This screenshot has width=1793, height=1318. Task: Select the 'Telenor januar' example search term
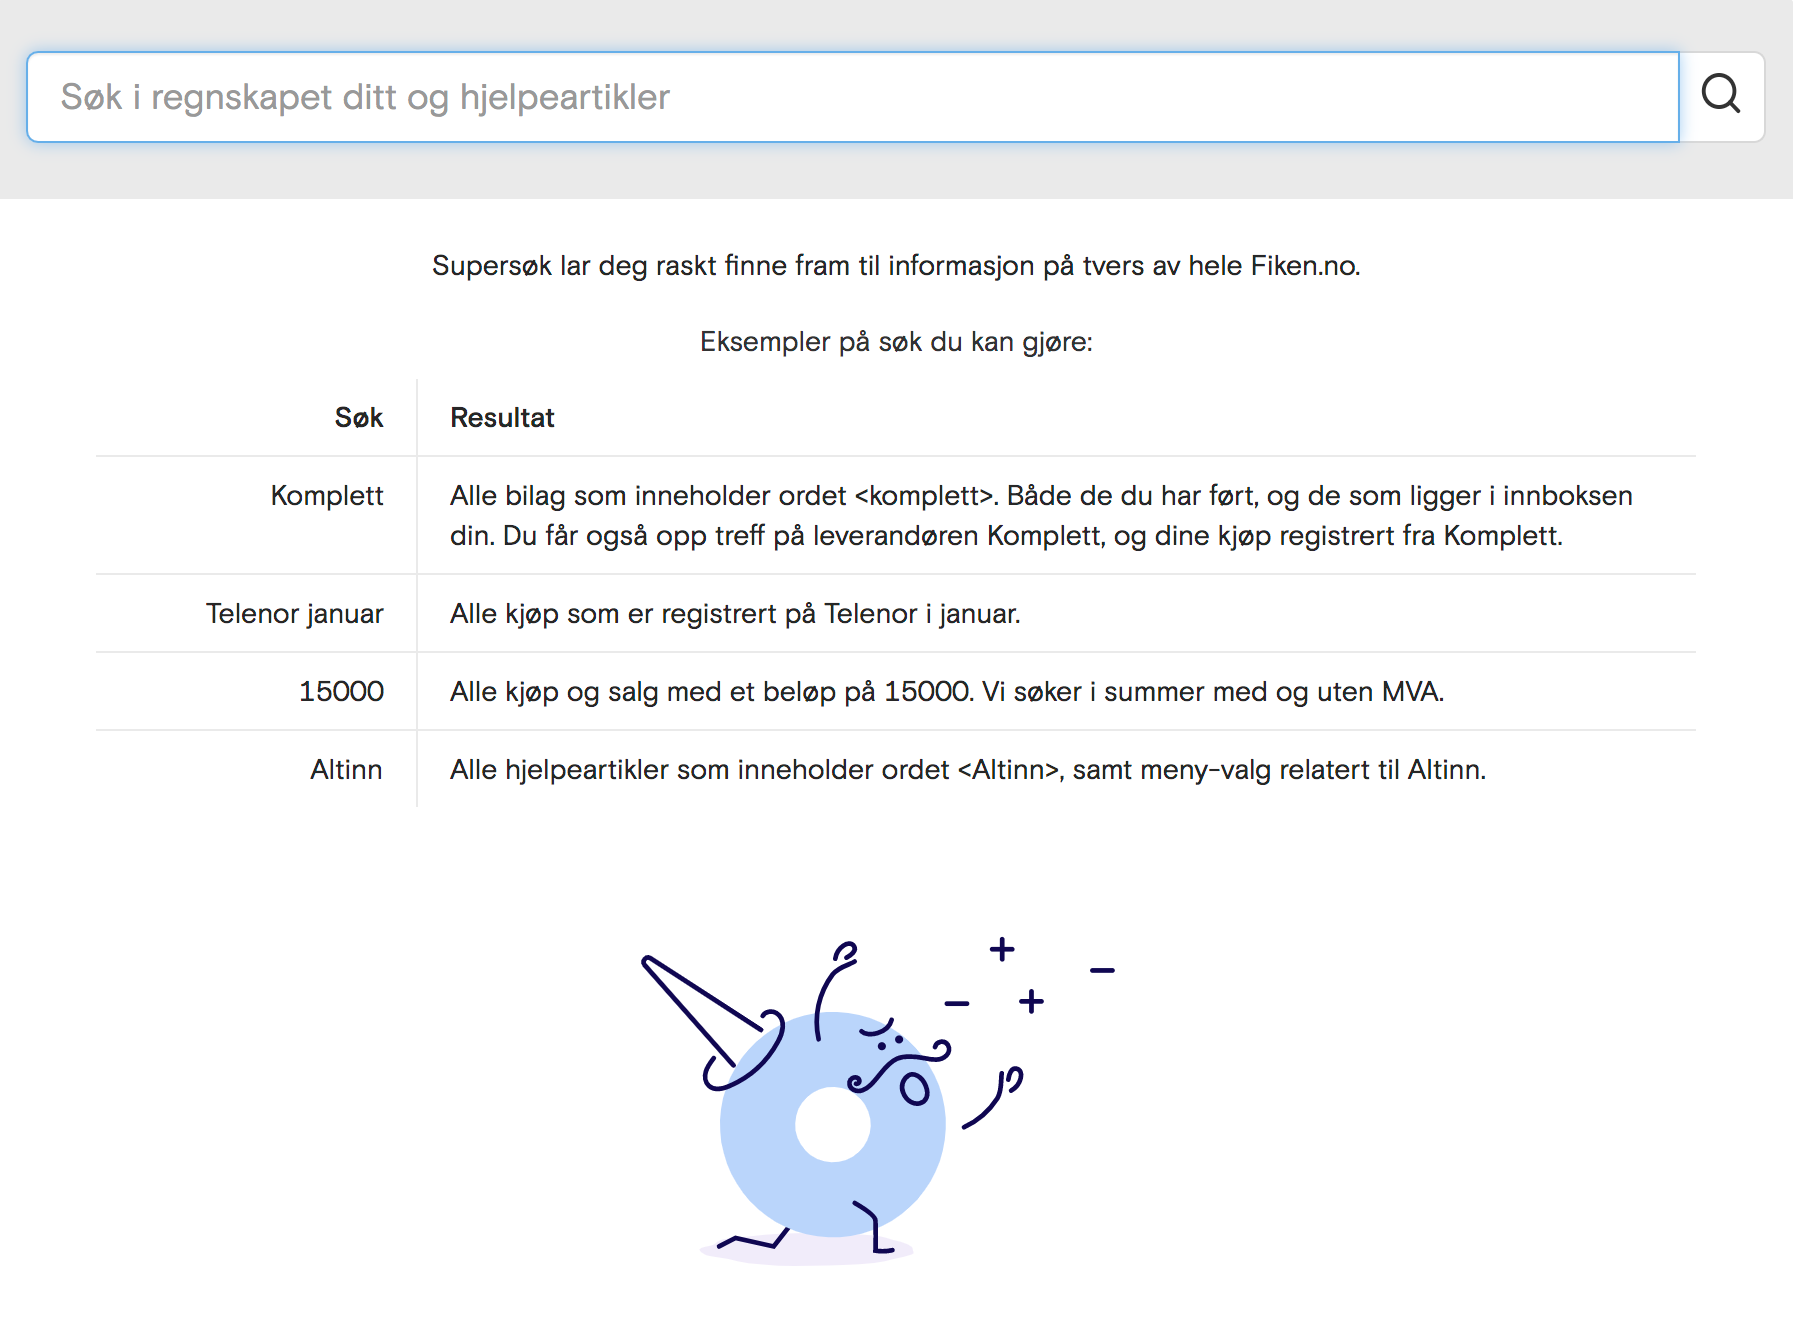point(295,614)
